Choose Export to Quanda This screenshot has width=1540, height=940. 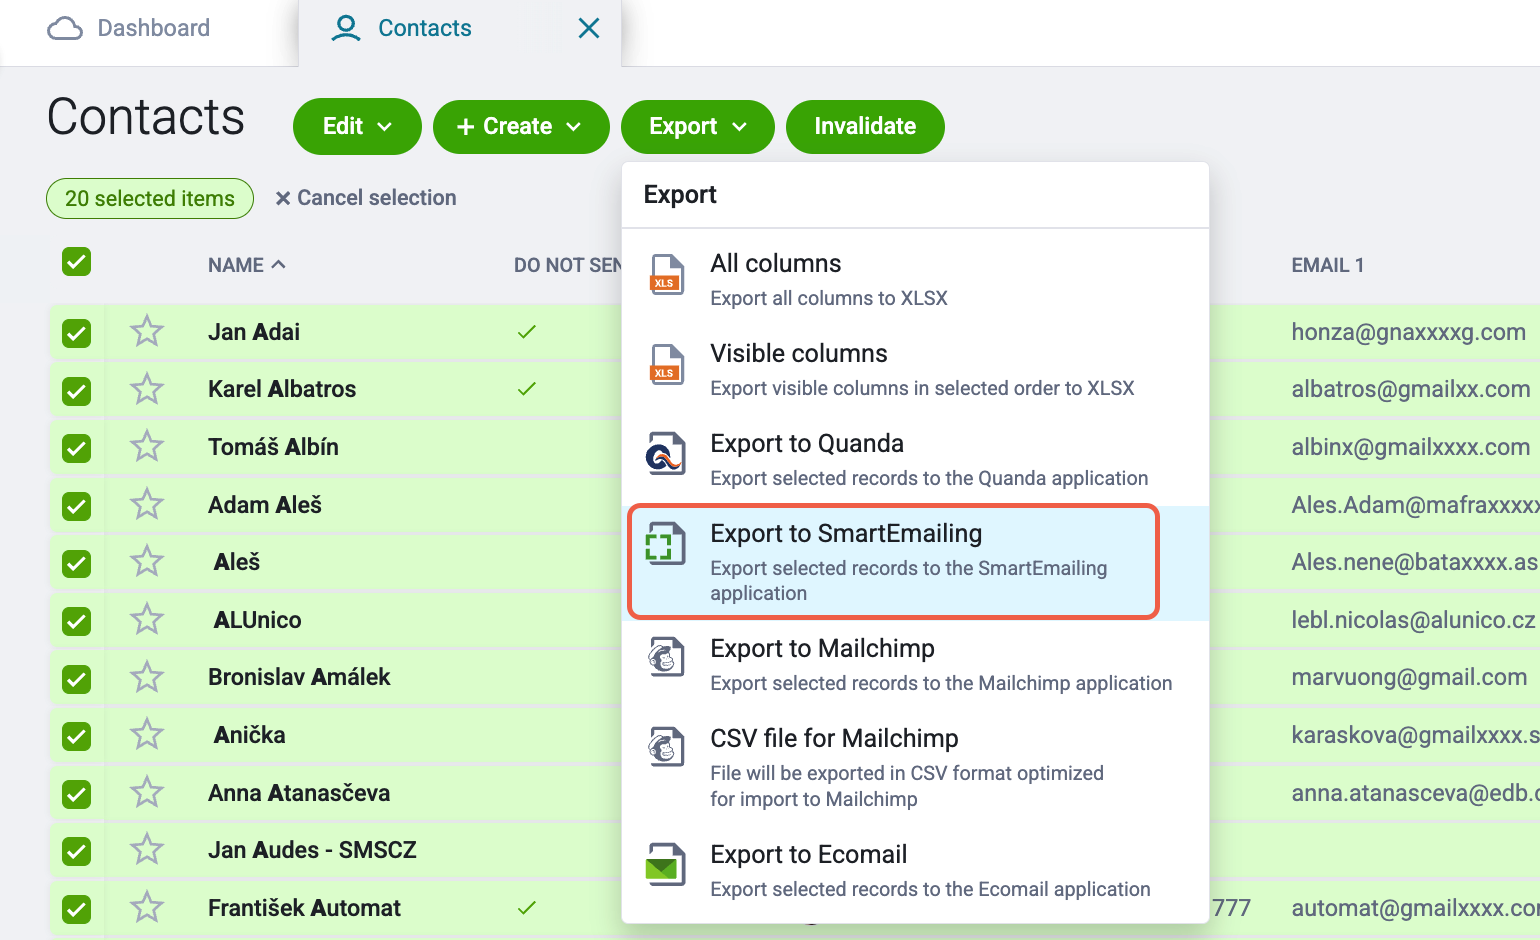coord(915,459)
